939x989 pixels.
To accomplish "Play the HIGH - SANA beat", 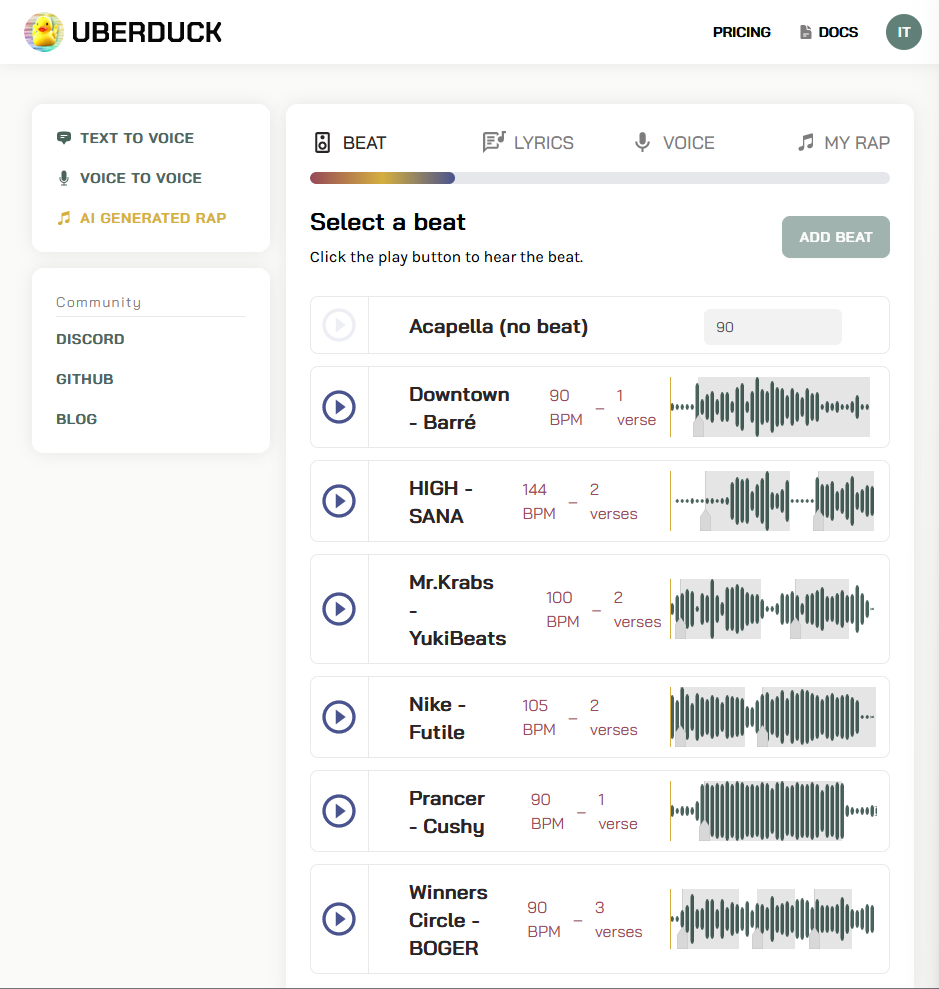I will [x=339, y=501].
